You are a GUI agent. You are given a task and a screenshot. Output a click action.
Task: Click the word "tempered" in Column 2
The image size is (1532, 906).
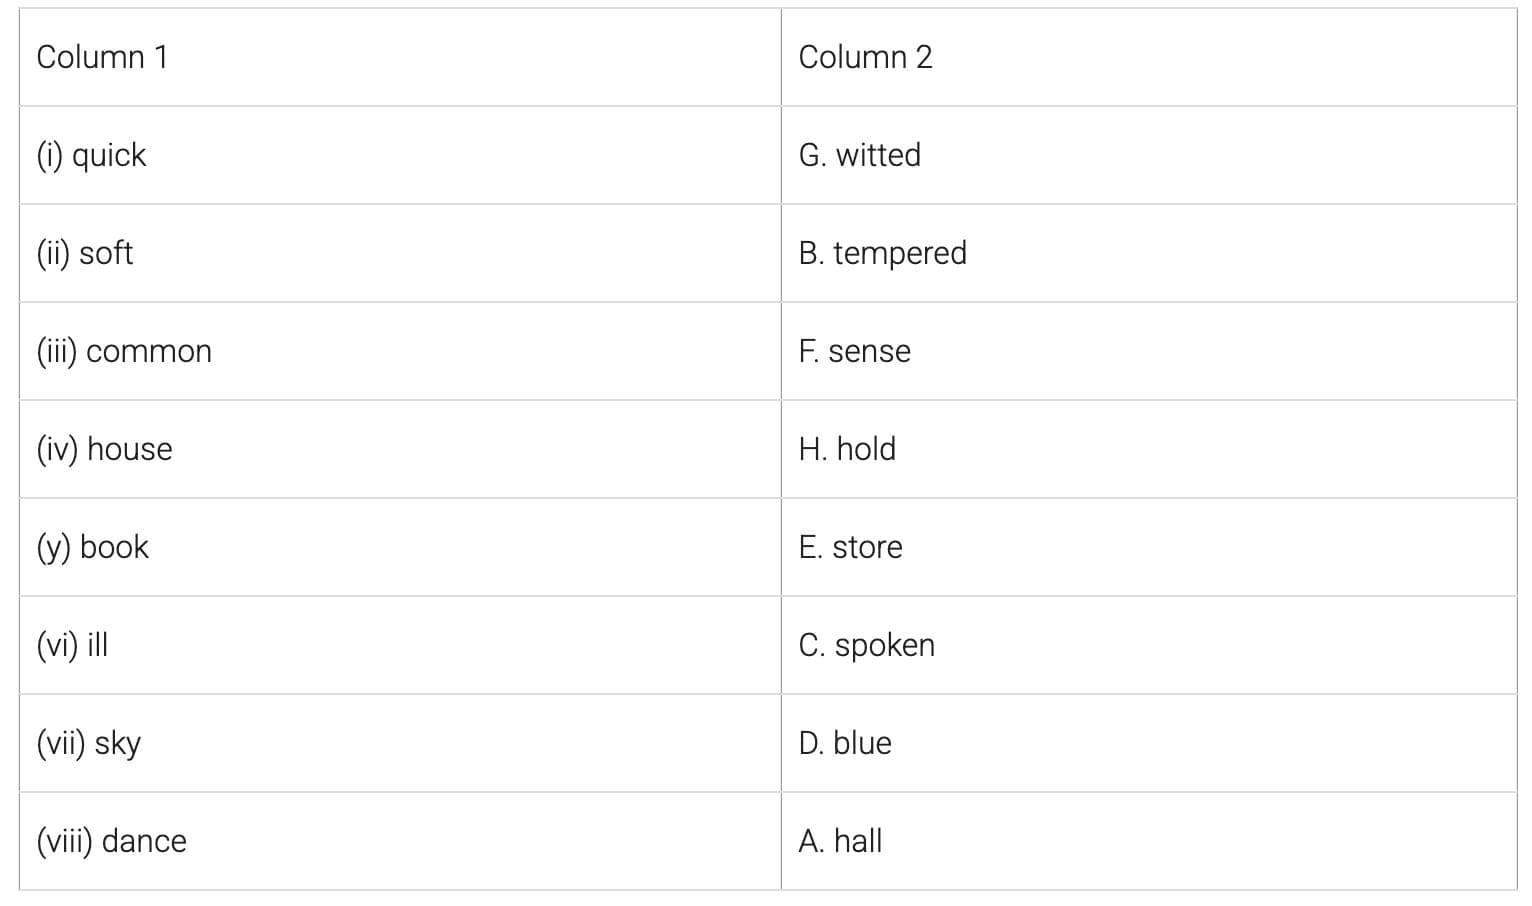[x=900, y=253]
